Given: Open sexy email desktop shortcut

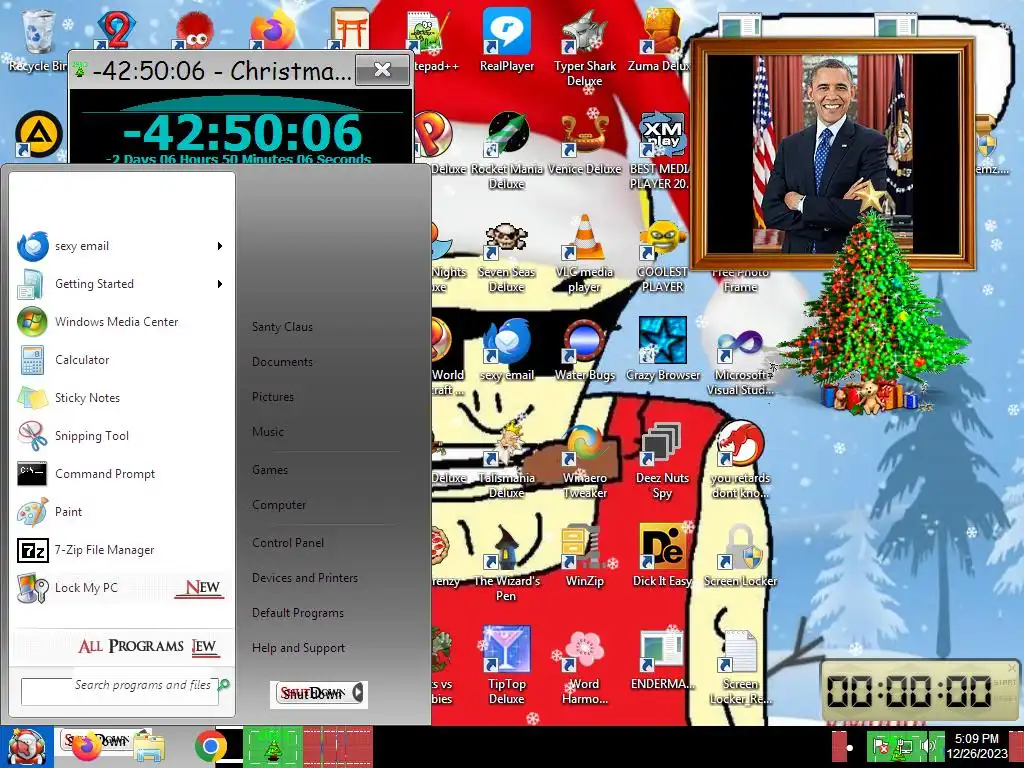Looking at the screenshot, I should (x=507, y=349).
